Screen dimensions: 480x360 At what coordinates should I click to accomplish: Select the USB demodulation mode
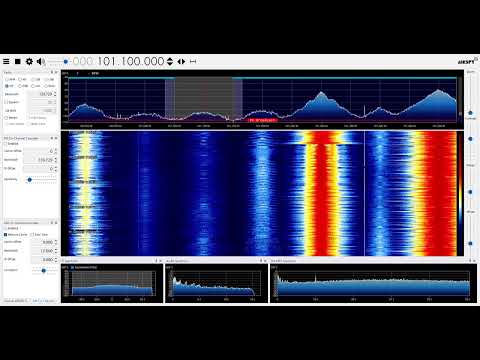[49, 79]
